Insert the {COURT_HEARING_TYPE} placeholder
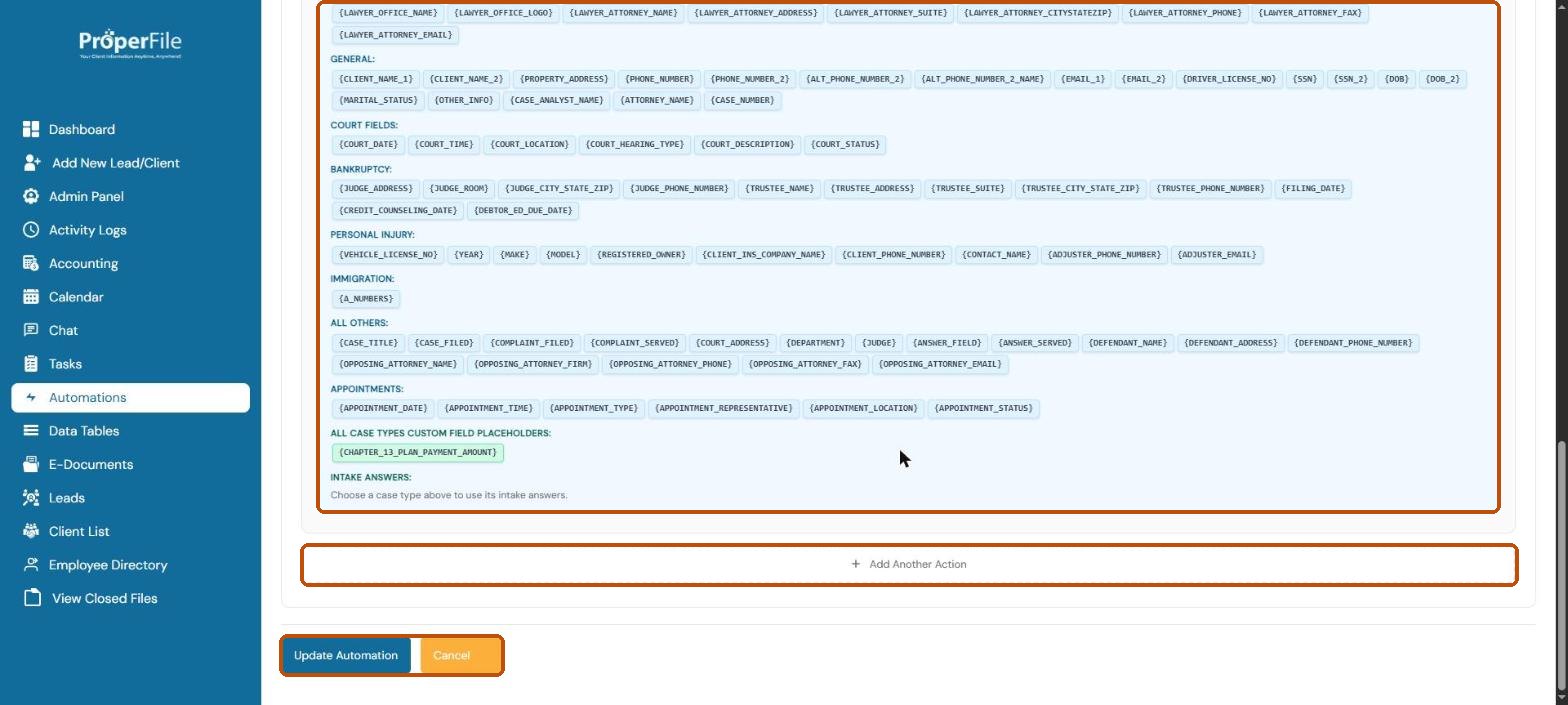Screen dimensions: 1568x705 click(635, 145)
